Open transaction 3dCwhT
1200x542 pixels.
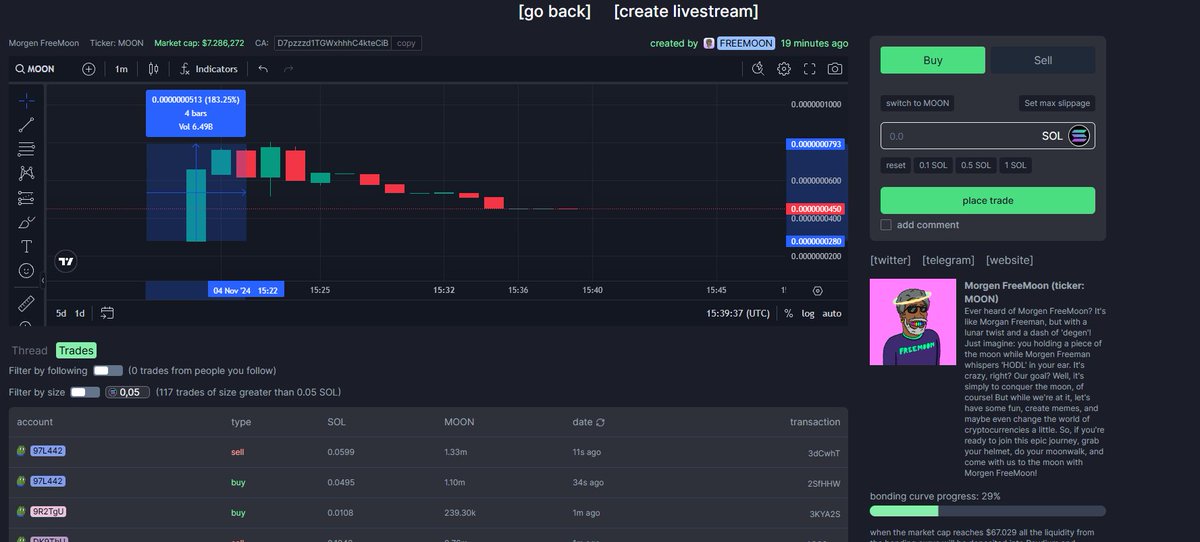[824, 453]
